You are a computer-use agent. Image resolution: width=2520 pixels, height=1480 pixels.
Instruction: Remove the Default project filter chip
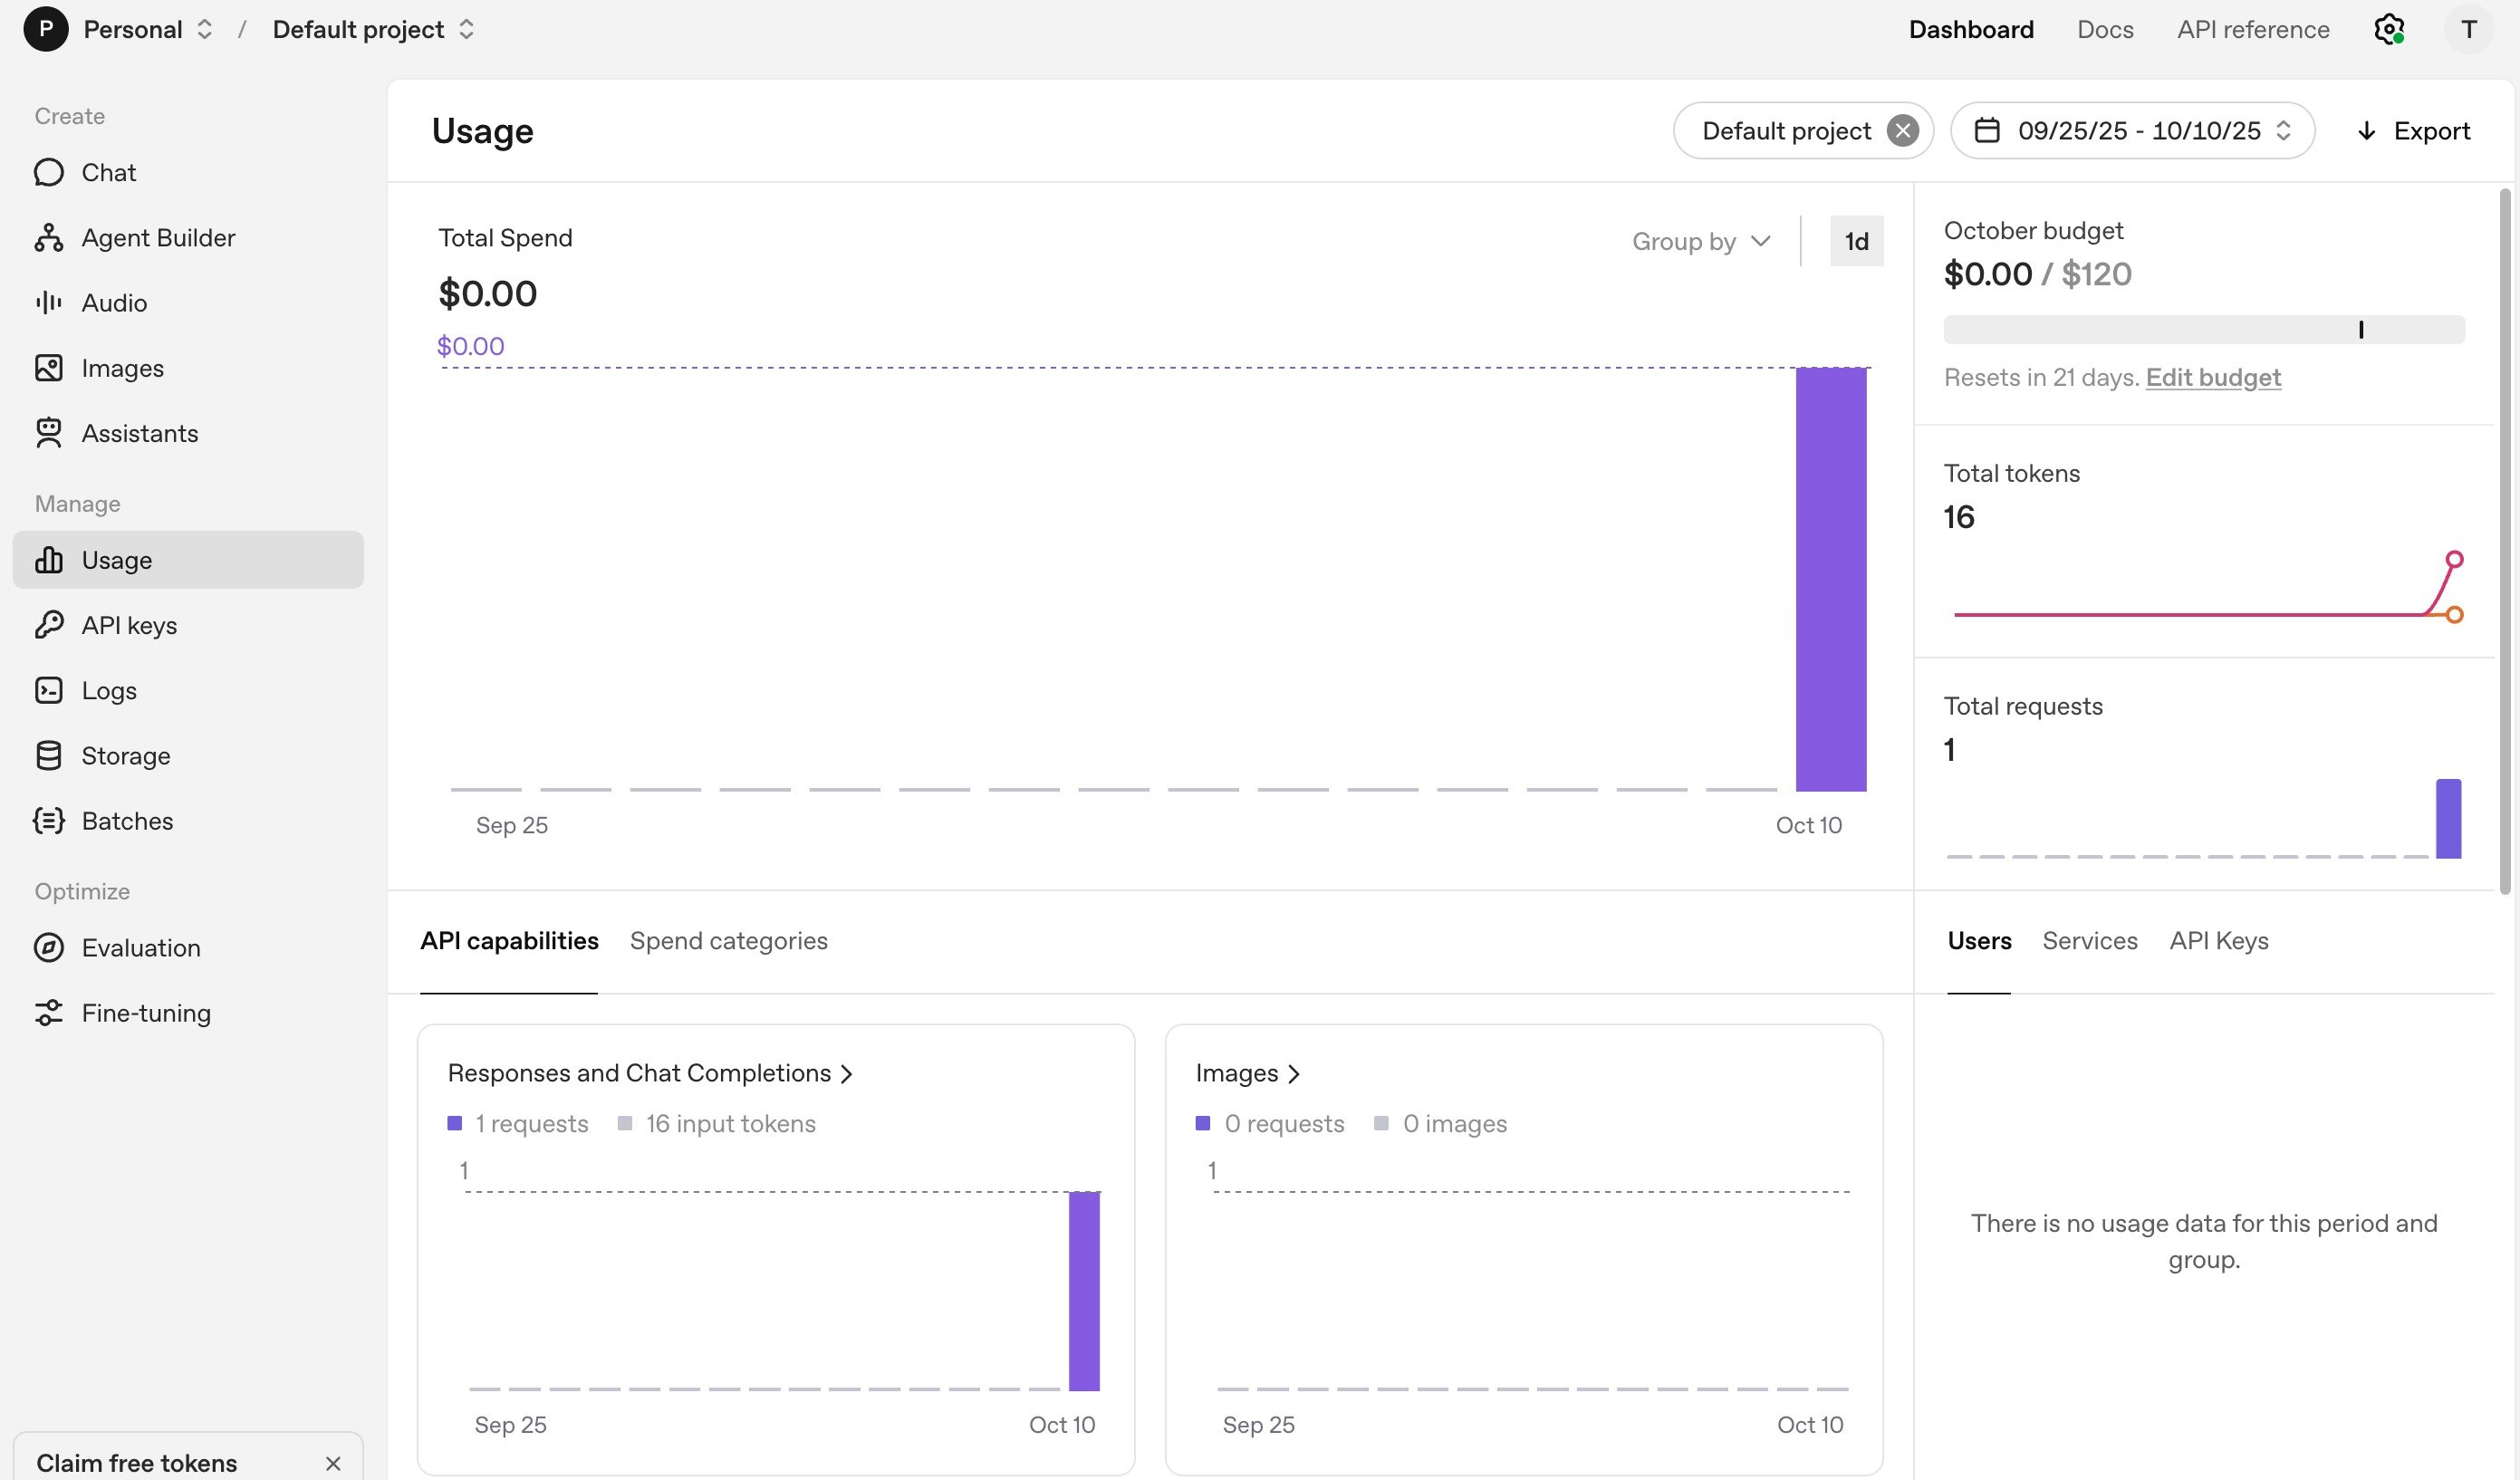pos(1902,131)
